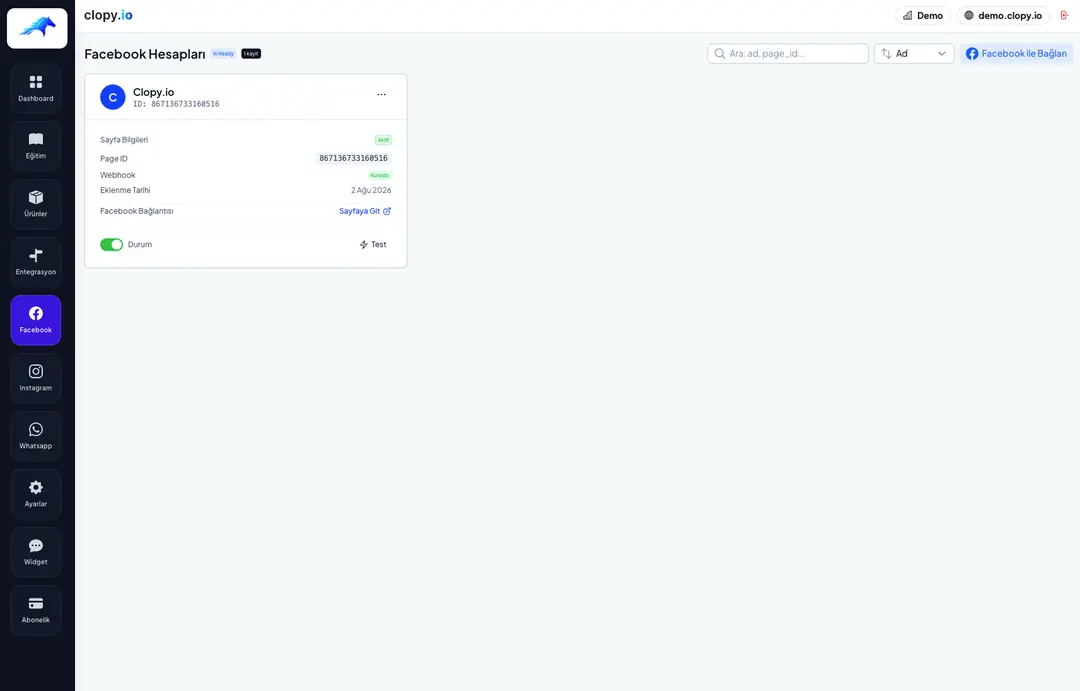1080x691 pixels.
Task: Open Ayarlar settings
Action: point(36,494)
